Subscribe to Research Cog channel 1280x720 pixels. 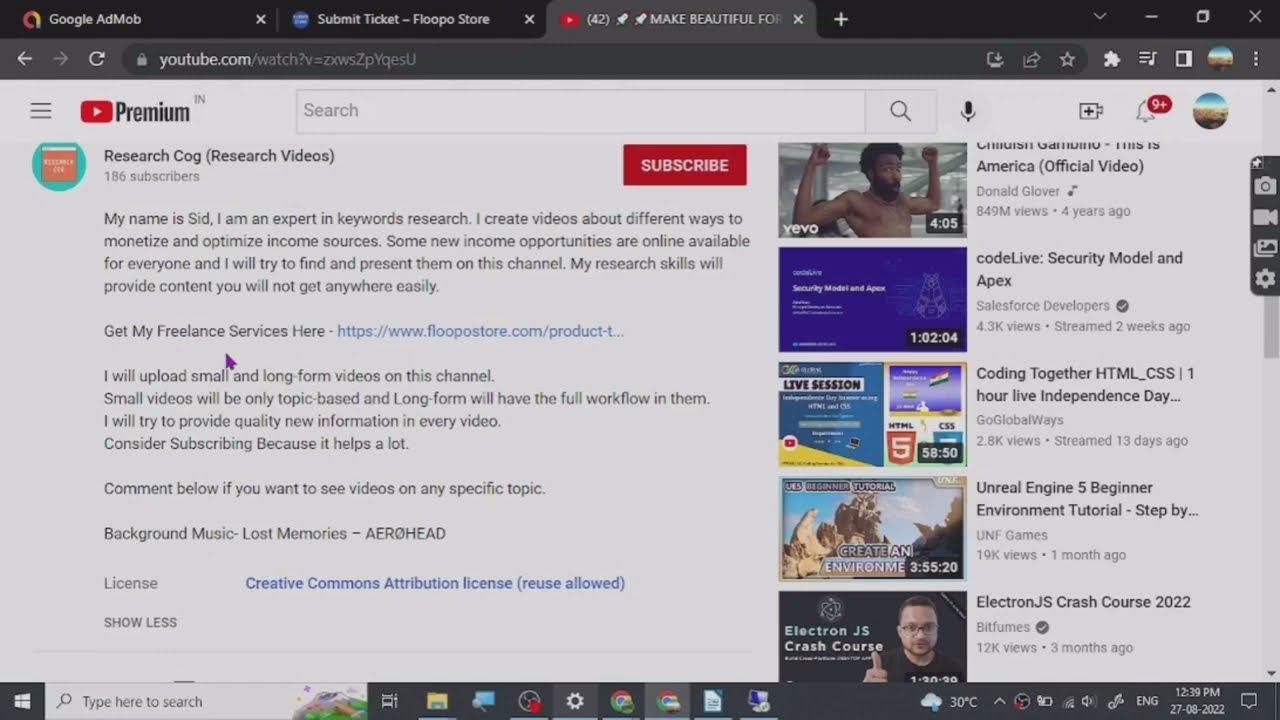684,165
